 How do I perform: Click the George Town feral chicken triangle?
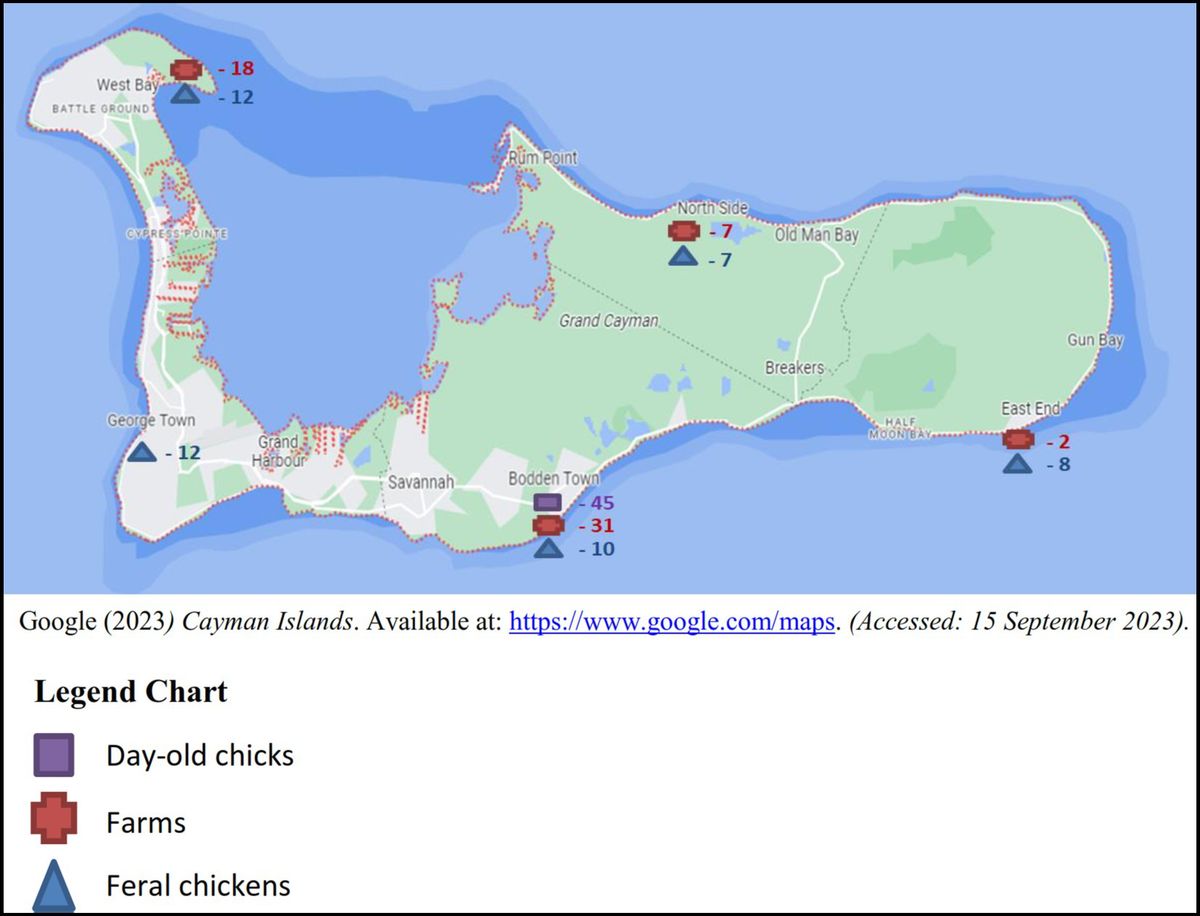[x=142, y=453]
